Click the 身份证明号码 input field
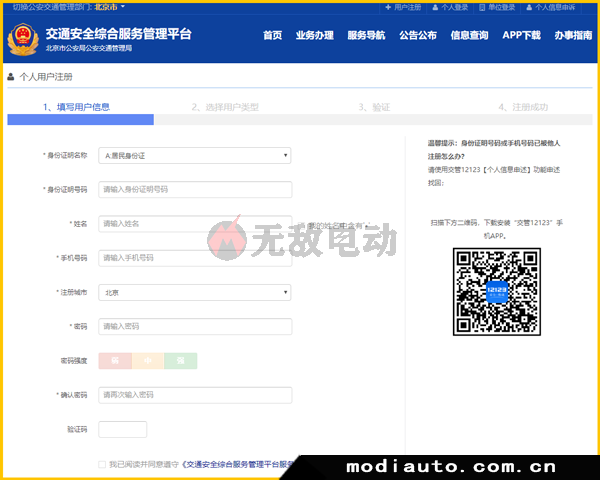 coord(195,189)
